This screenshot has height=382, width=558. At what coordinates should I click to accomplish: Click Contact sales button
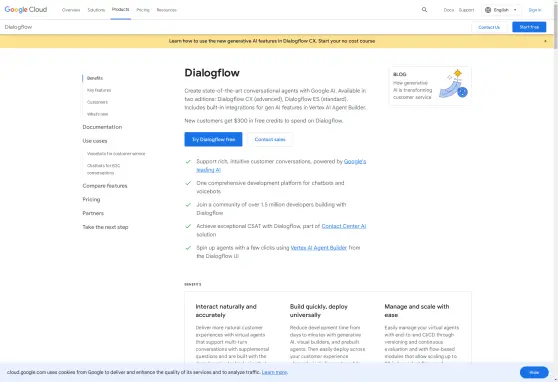[x=270, y=139]
